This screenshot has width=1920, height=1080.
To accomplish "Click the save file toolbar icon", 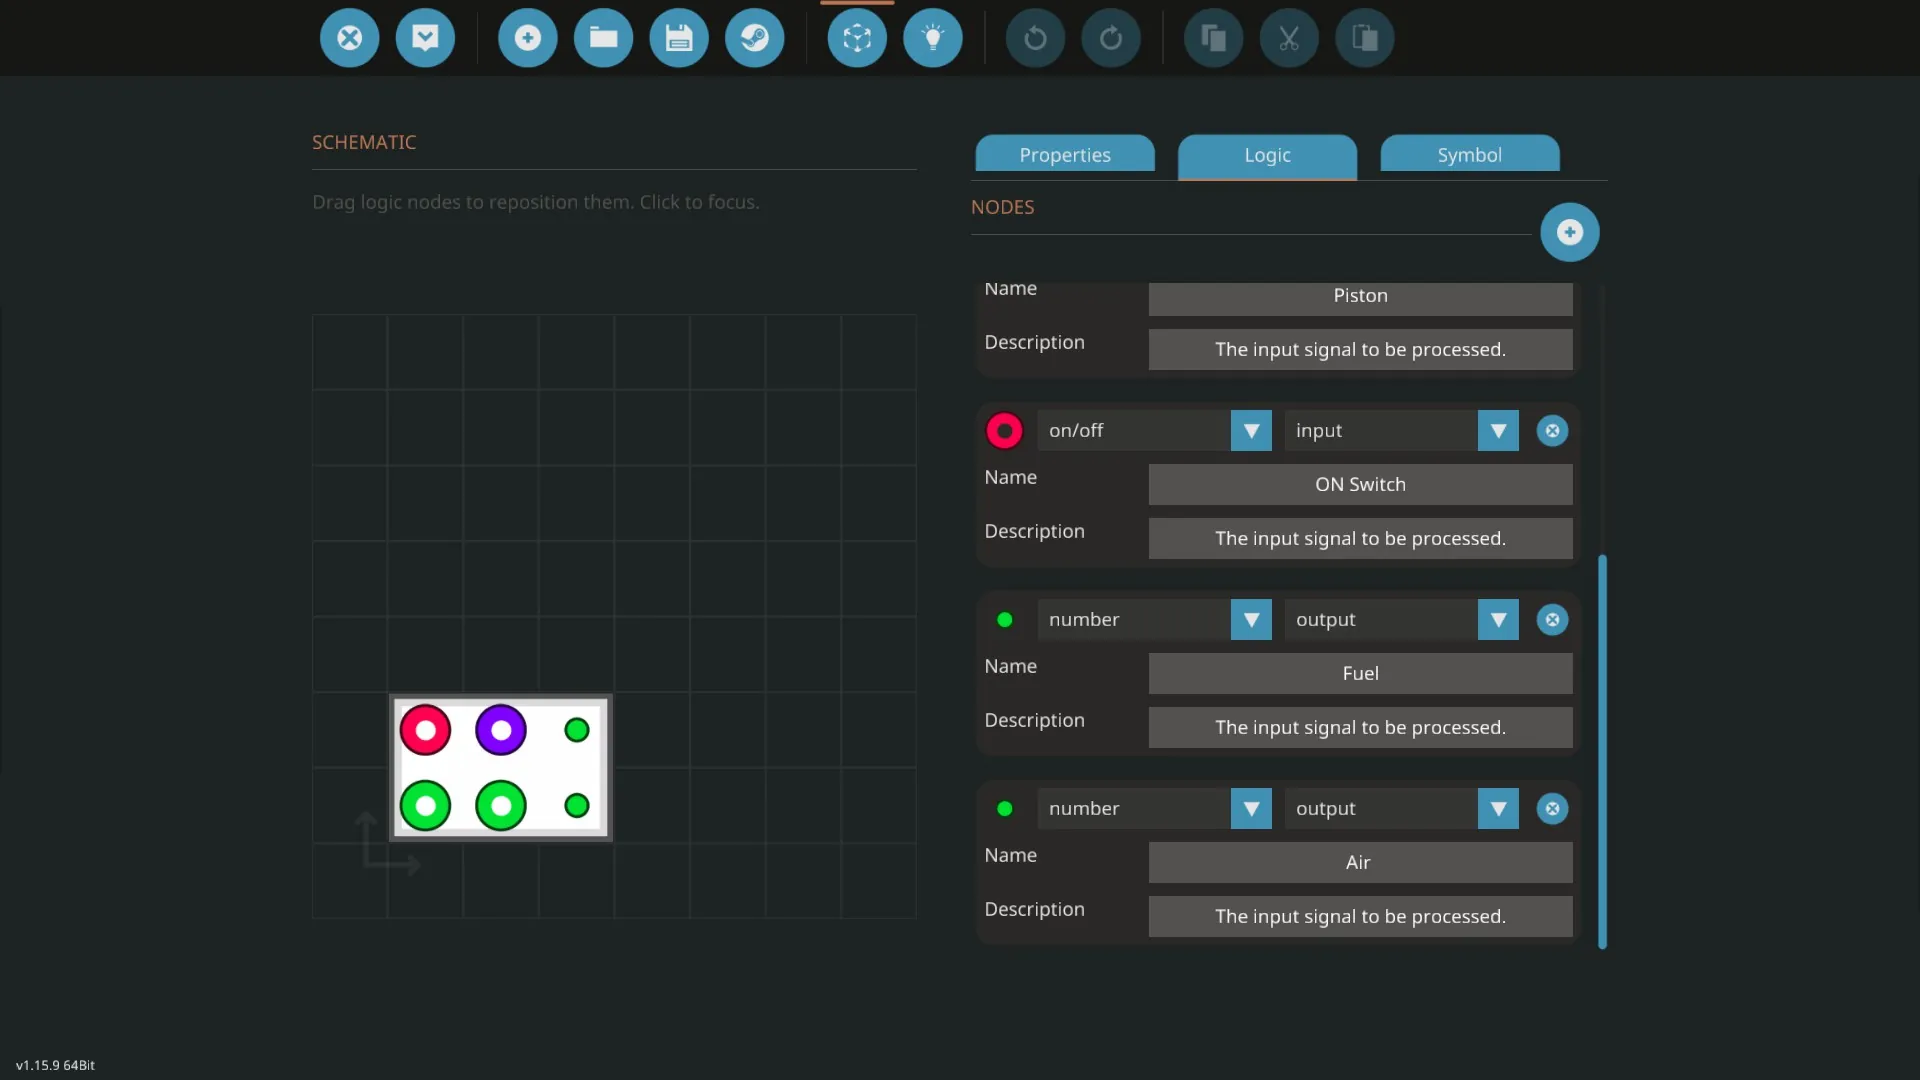I will click(679, 38).
